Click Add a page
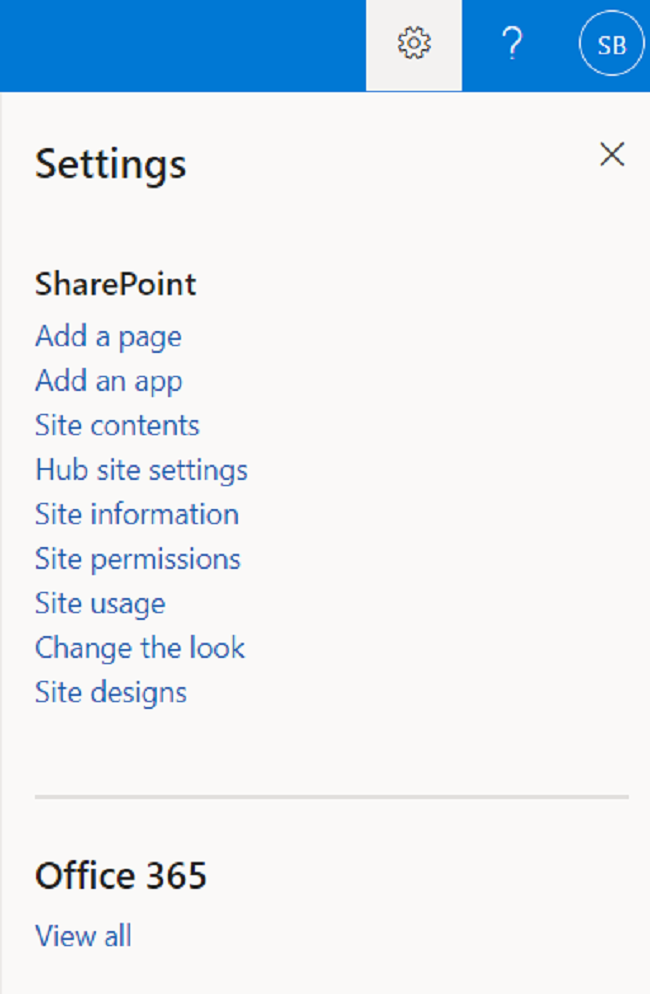 (x=108, y=337)
